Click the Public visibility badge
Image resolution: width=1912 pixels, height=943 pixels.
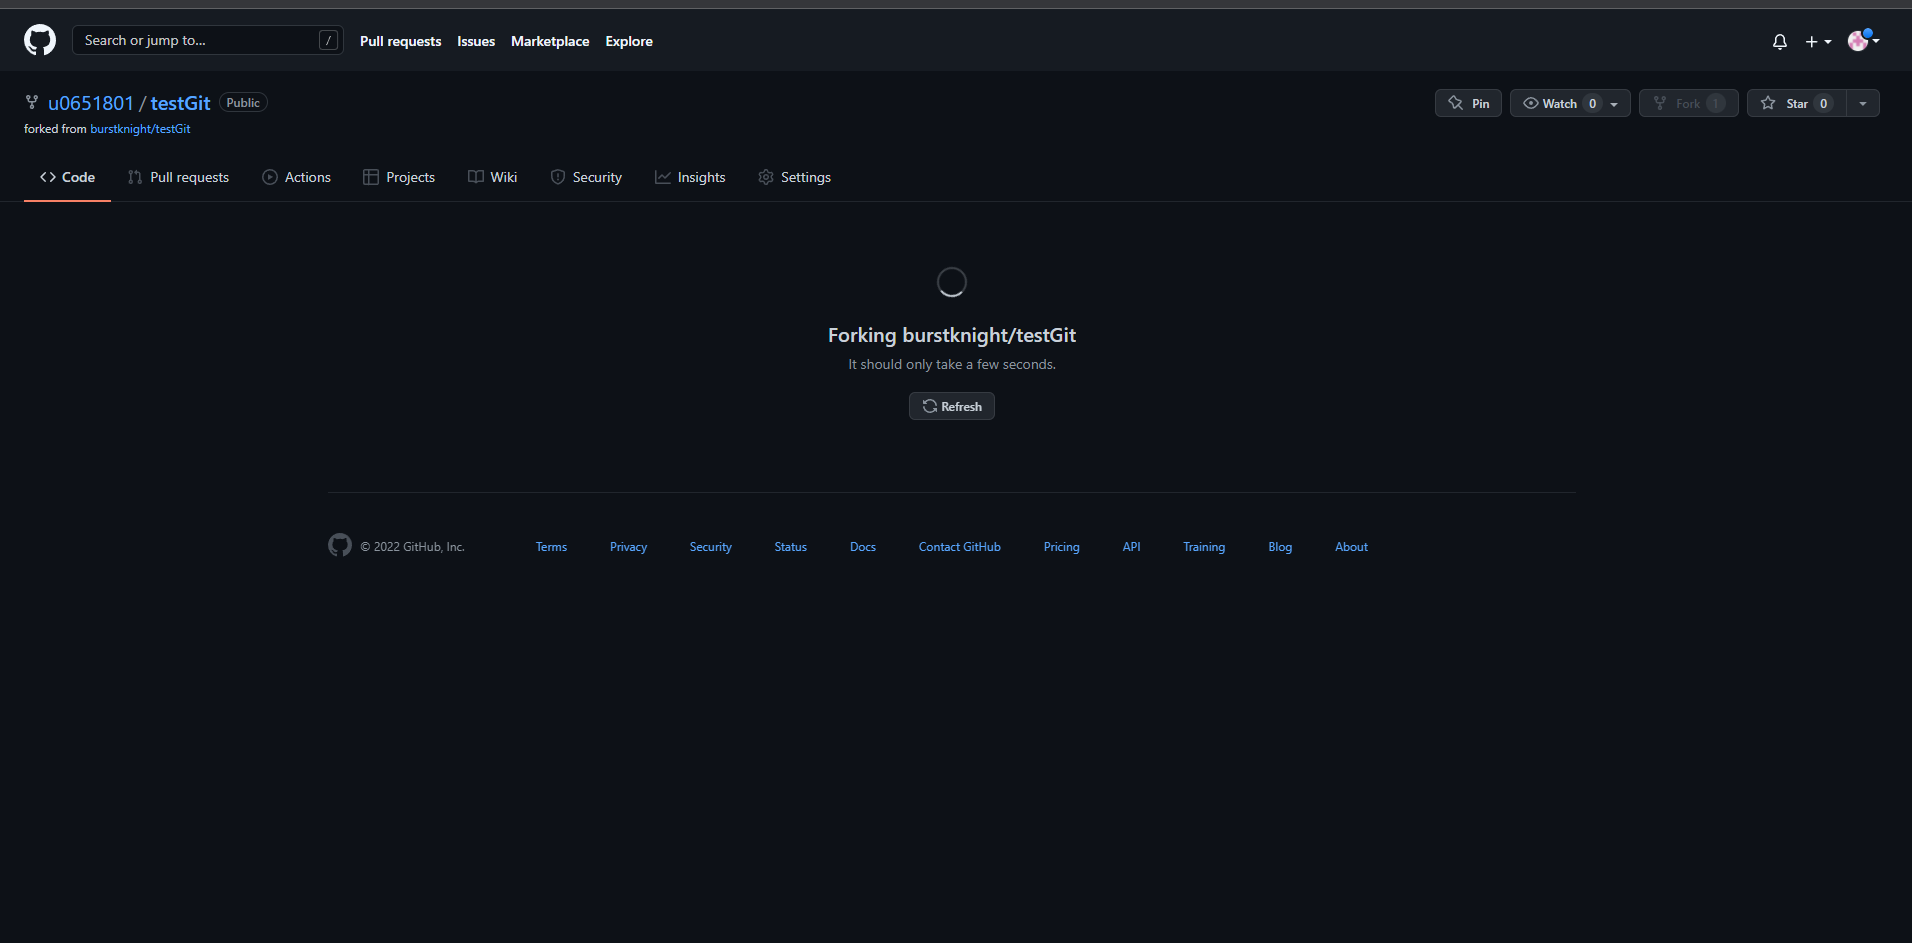coord(243,103)
